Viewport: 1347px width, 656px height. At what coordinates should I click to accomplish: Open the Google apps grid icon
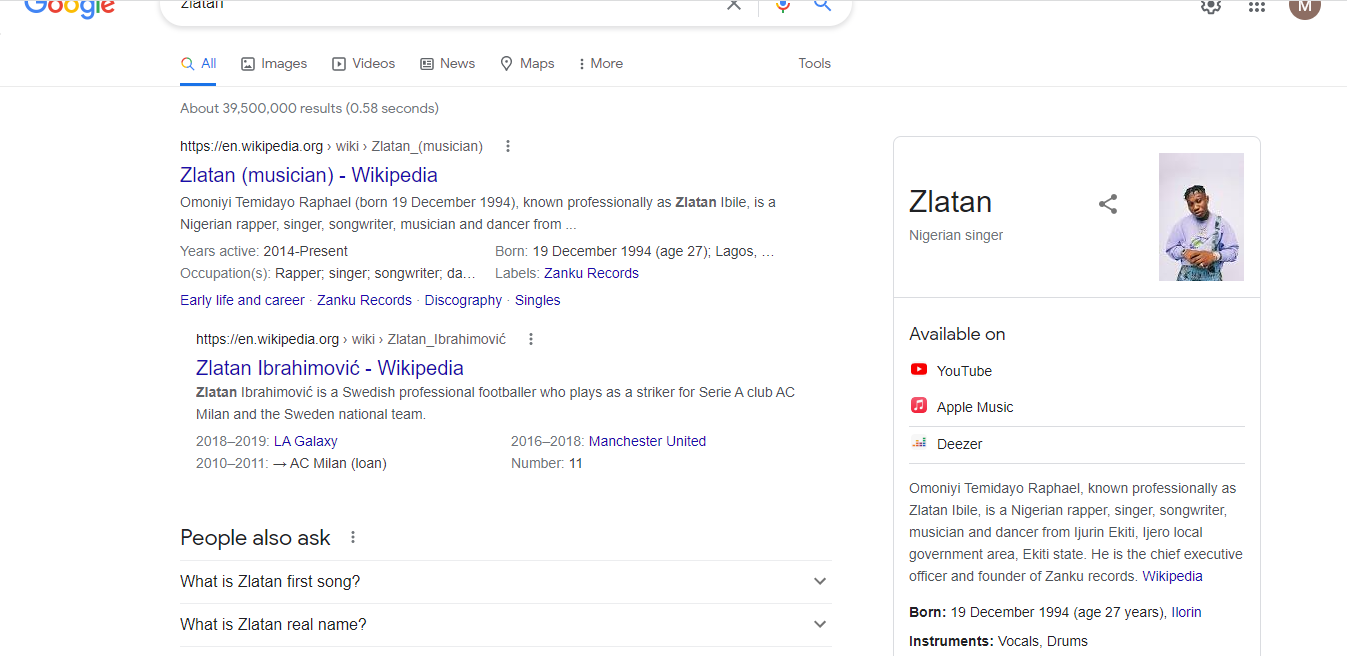pyautogui.click(x=1257, y=7)
